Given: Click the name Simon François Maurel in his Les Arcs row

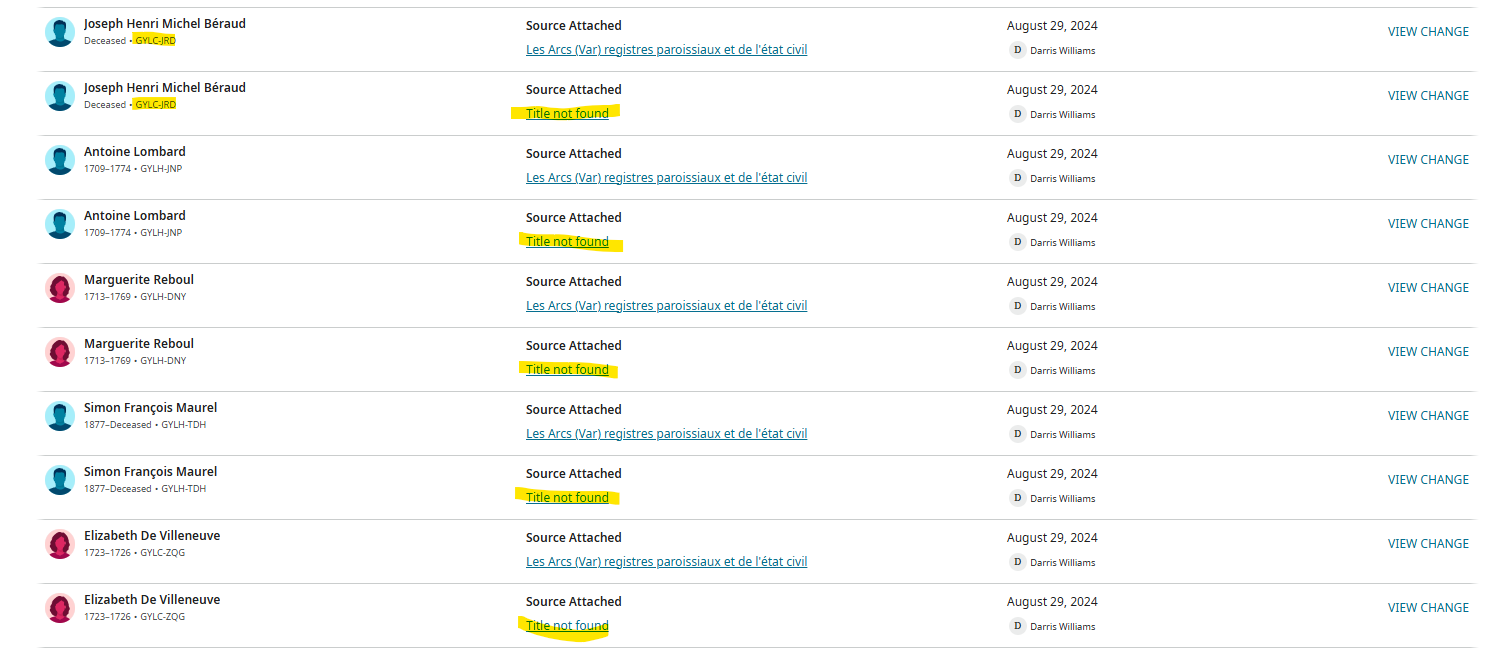Looking at the screenshot, I should click(150, 408).
